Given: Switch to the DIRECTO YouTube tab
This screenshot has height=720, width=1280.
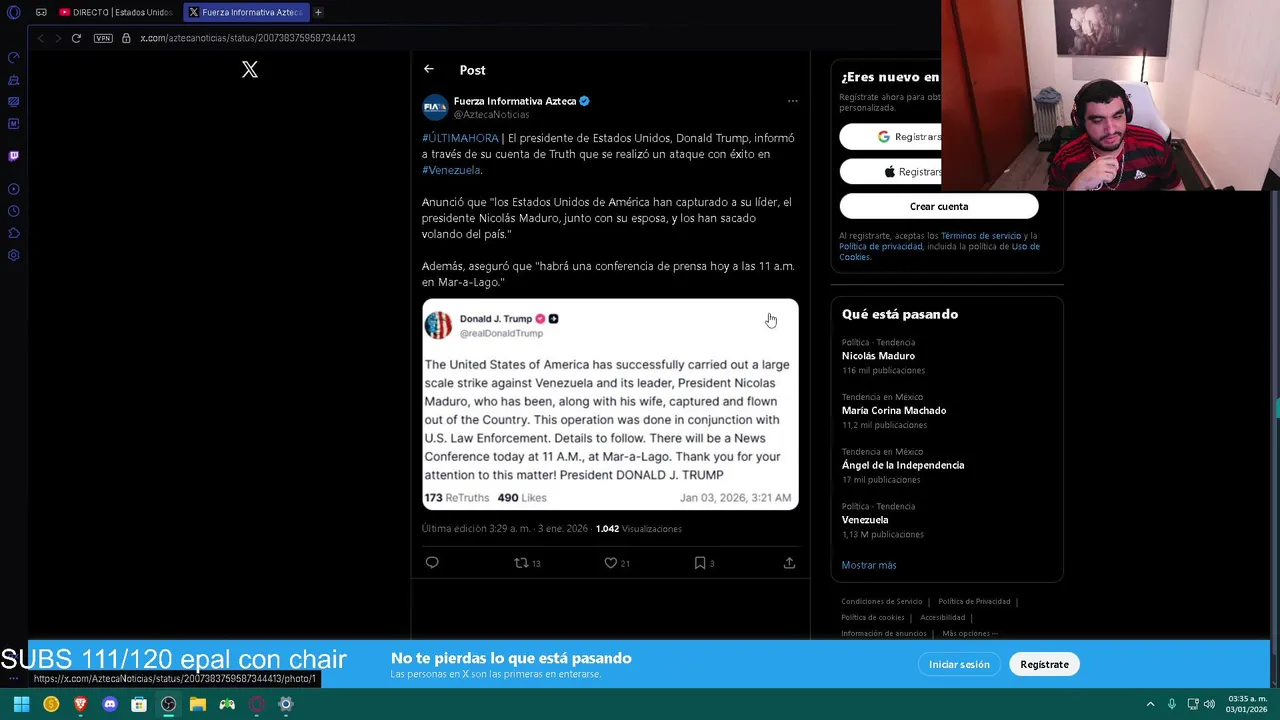Looking at the screenshot, I should point(115,12).
